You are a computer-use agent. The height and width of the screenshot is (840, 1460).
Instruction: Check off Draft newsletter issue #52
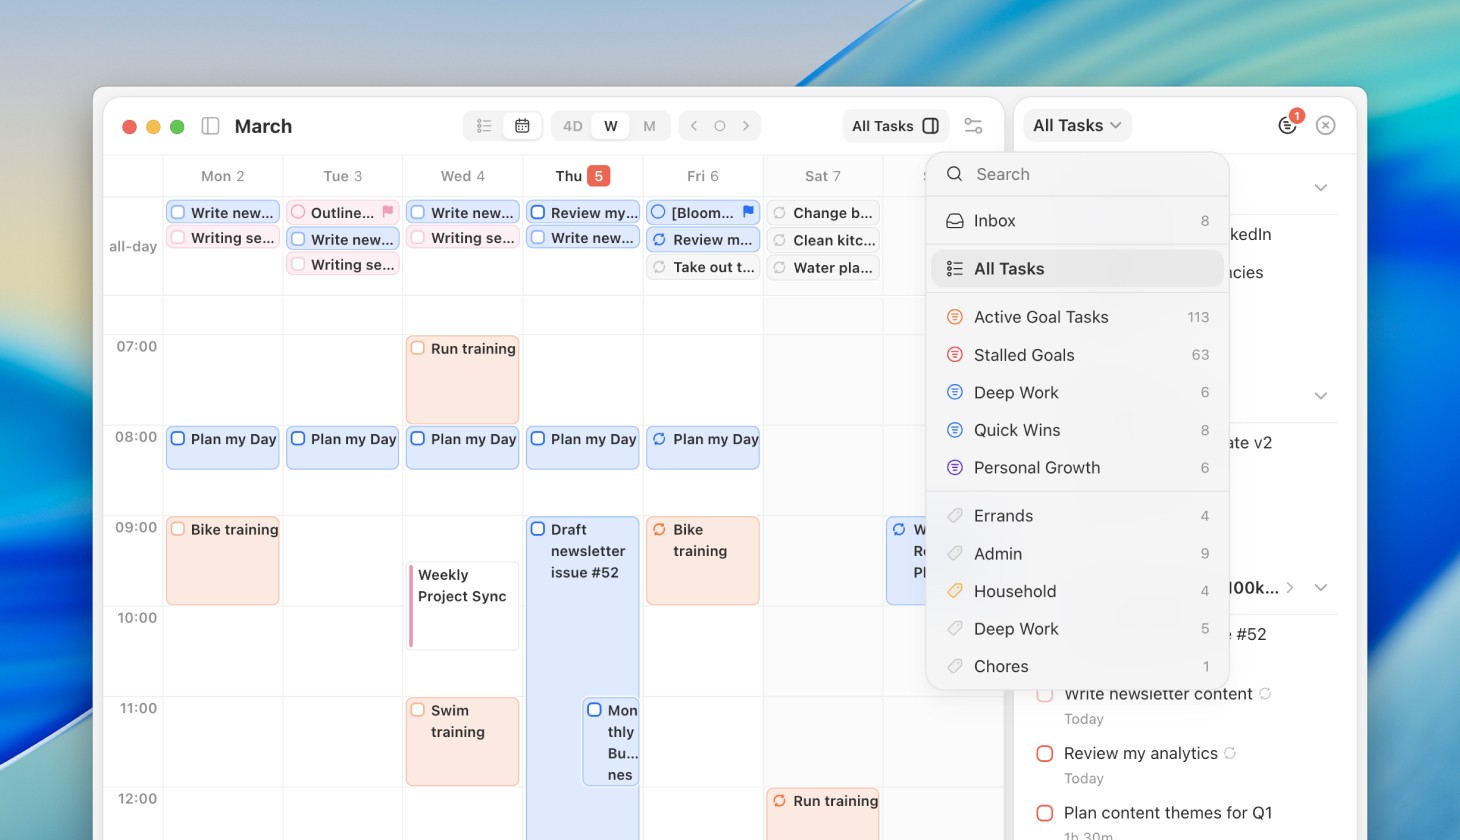point(538,530)
